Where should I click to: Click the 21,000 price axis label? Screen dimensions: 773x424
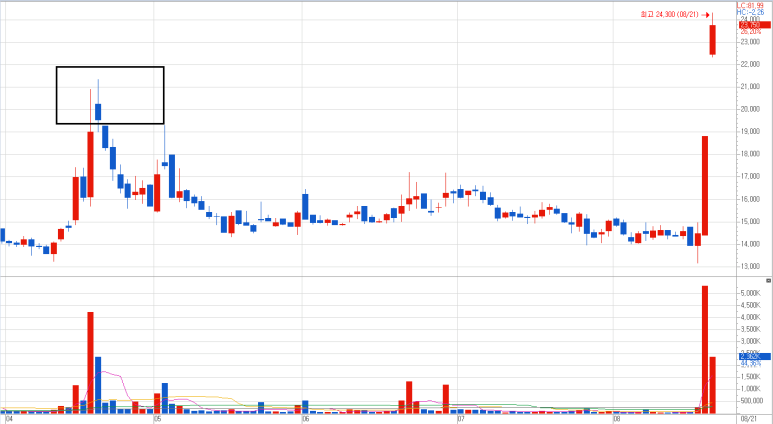(750, 87)
